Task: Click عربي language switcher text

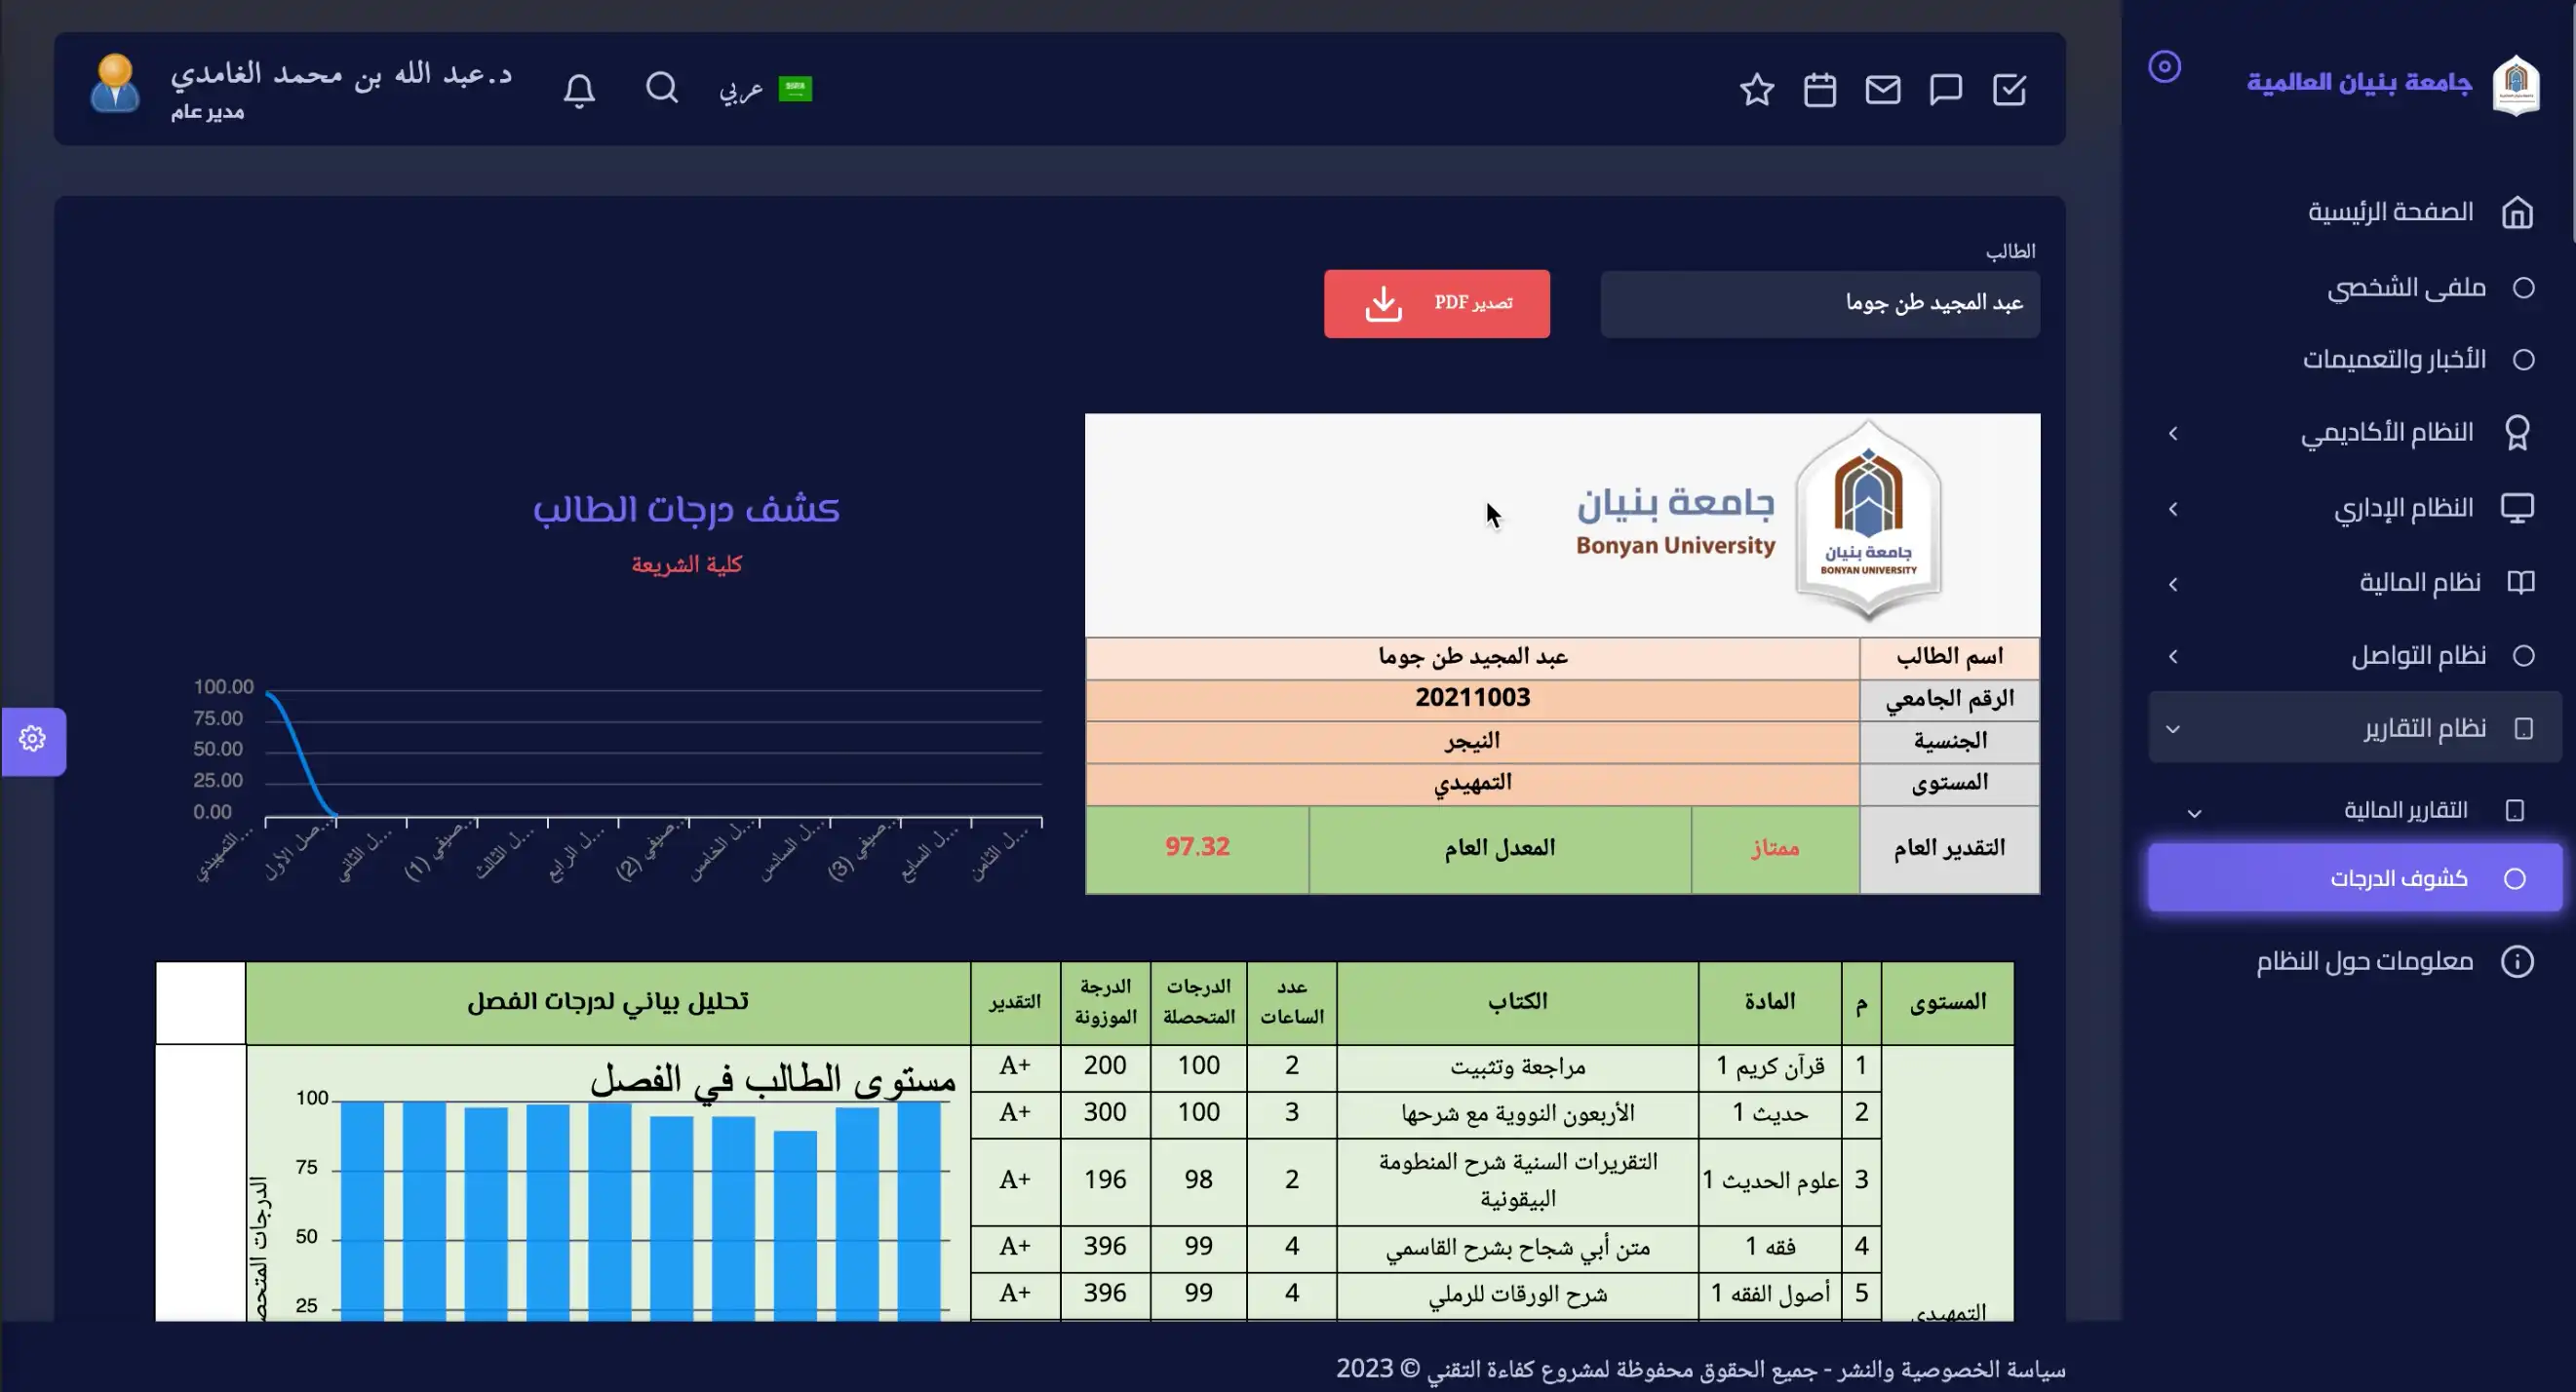Action: 741,90
